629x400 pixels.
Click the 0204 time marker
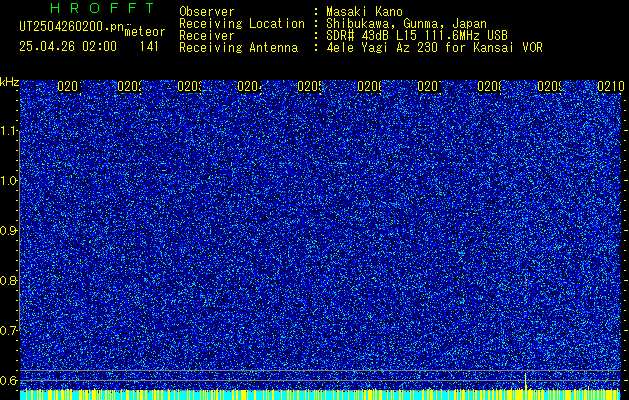[249, 86]
